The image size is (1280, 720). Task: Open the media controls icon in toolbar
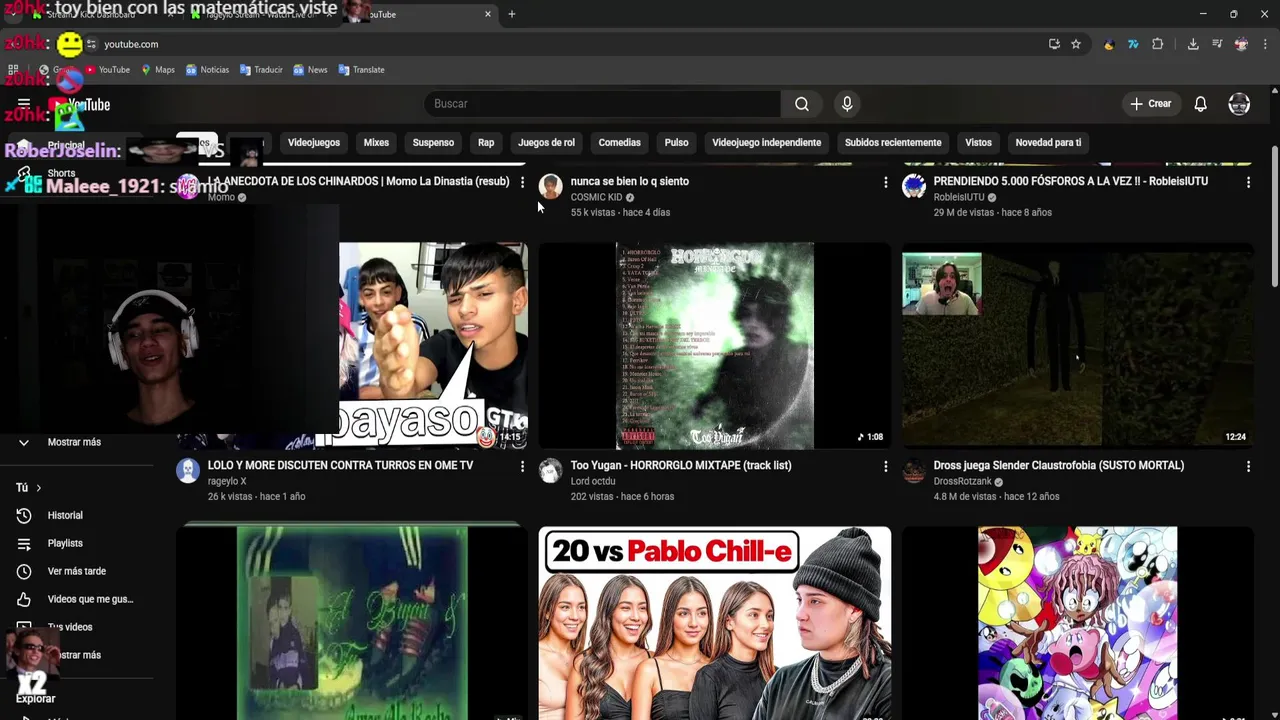pos(1217,44)
